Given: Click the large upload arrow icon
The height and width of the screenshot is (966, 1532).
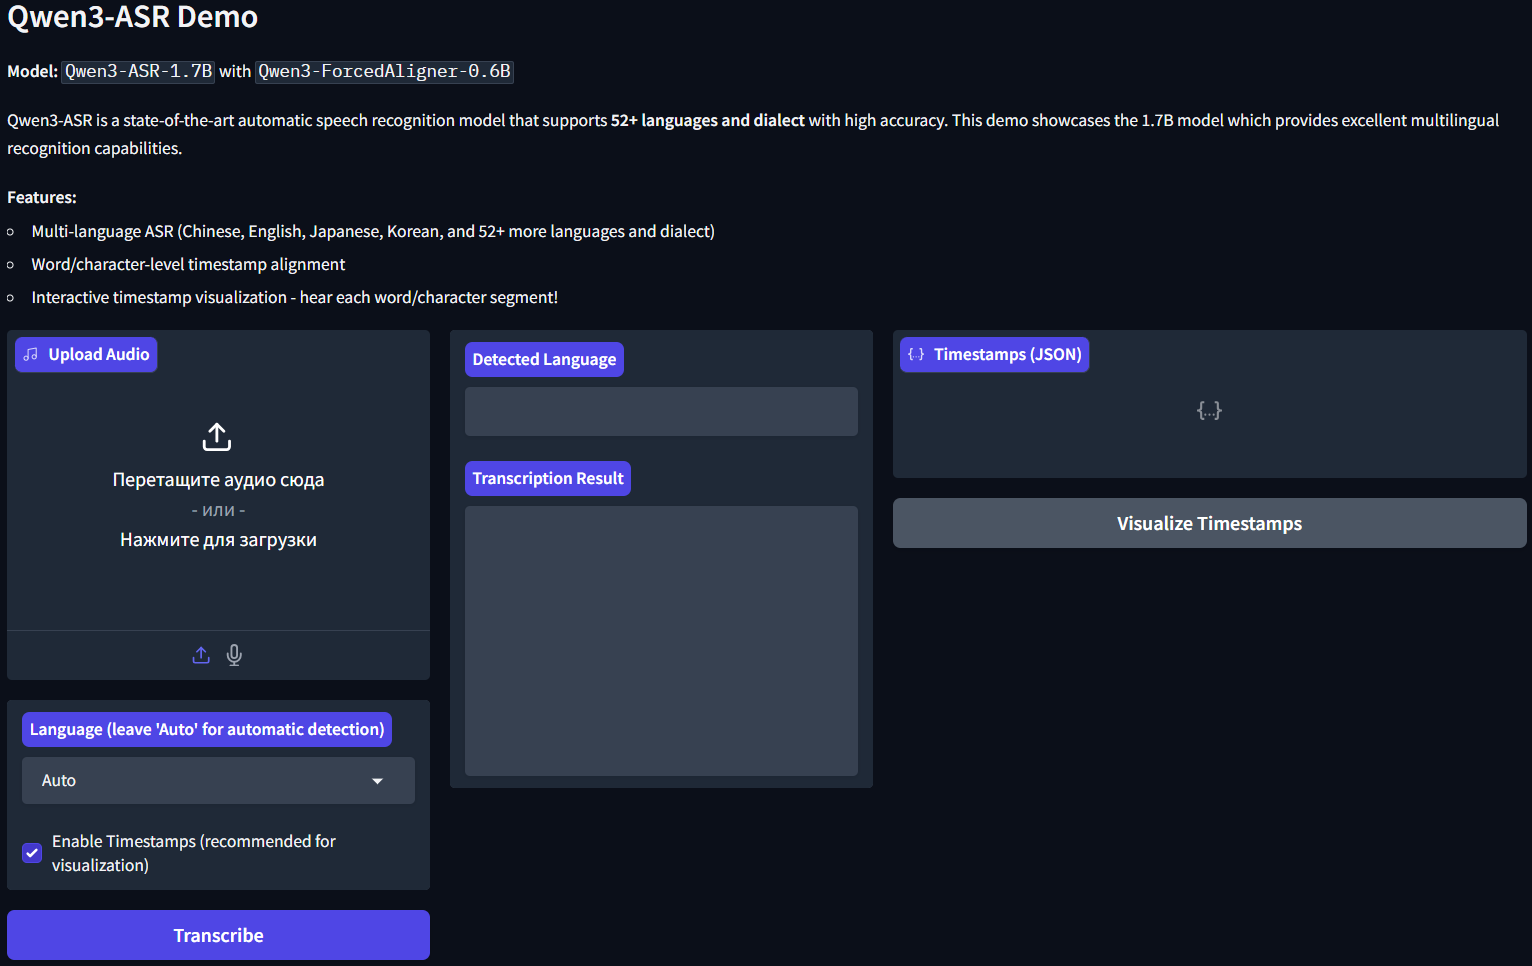Looking at the screenshot, I should tap(217, 437).
